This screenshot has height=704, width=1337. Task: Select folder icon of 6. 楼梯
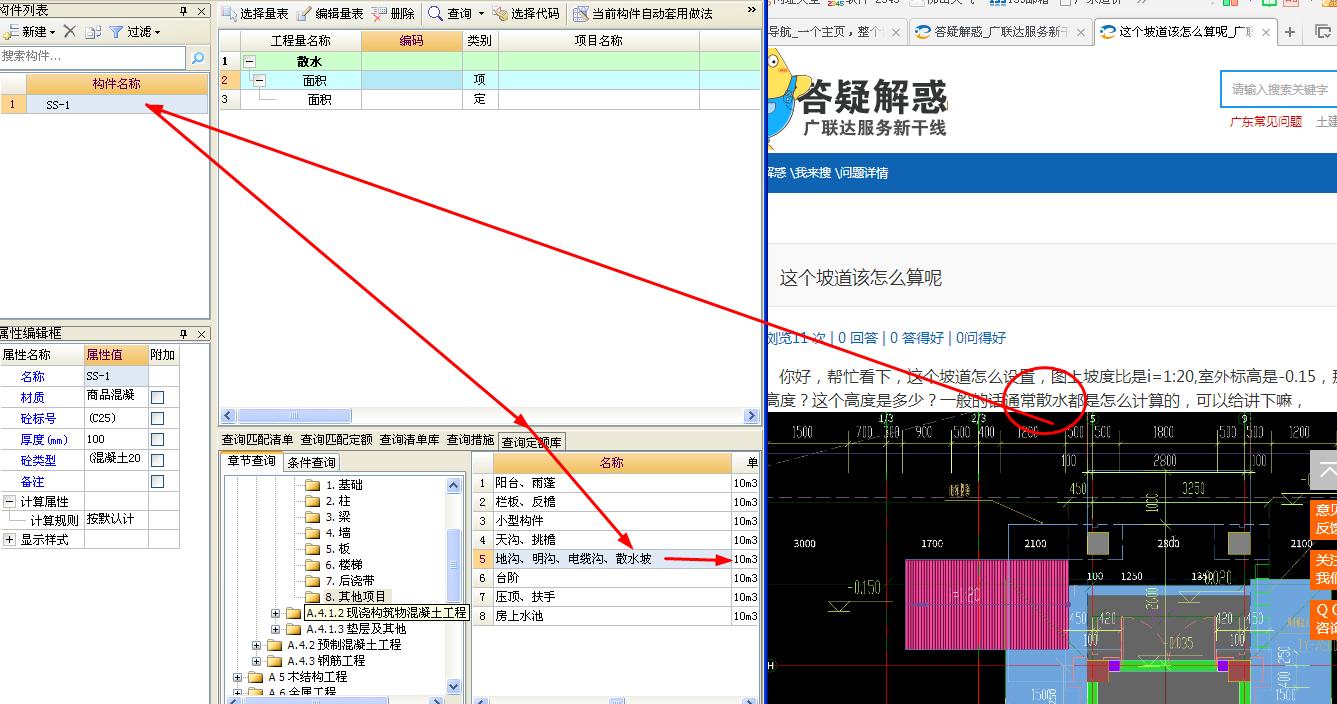(x=312, y=565)
